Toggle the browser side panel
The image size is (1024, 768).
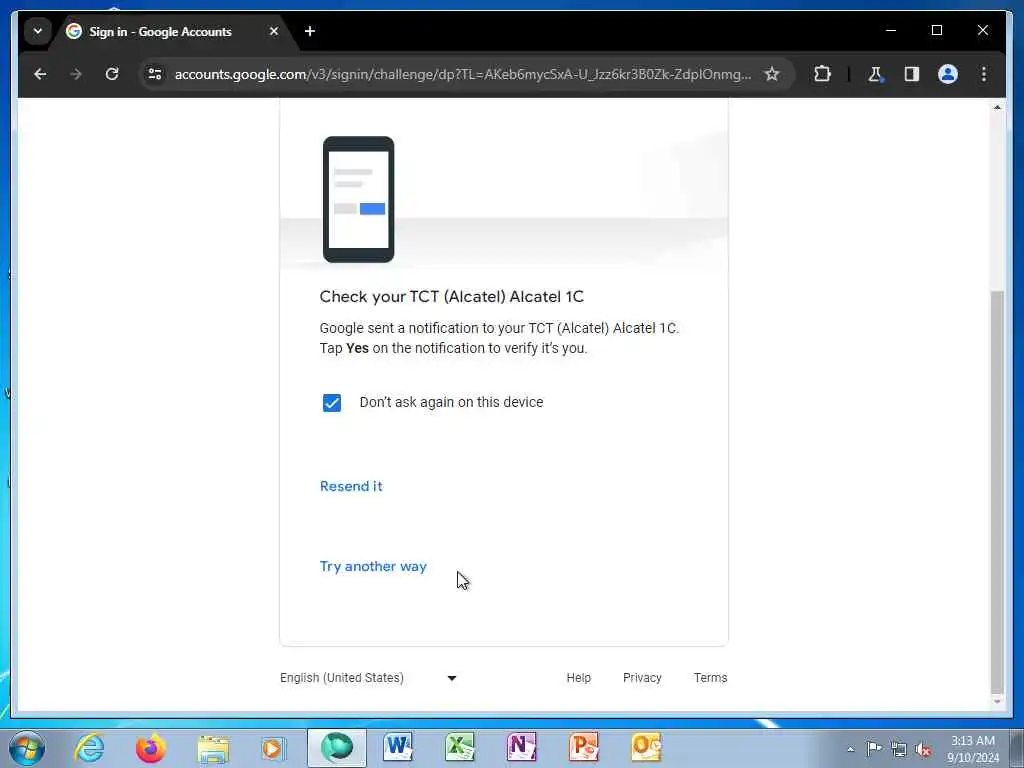click(x=912, y=74)
